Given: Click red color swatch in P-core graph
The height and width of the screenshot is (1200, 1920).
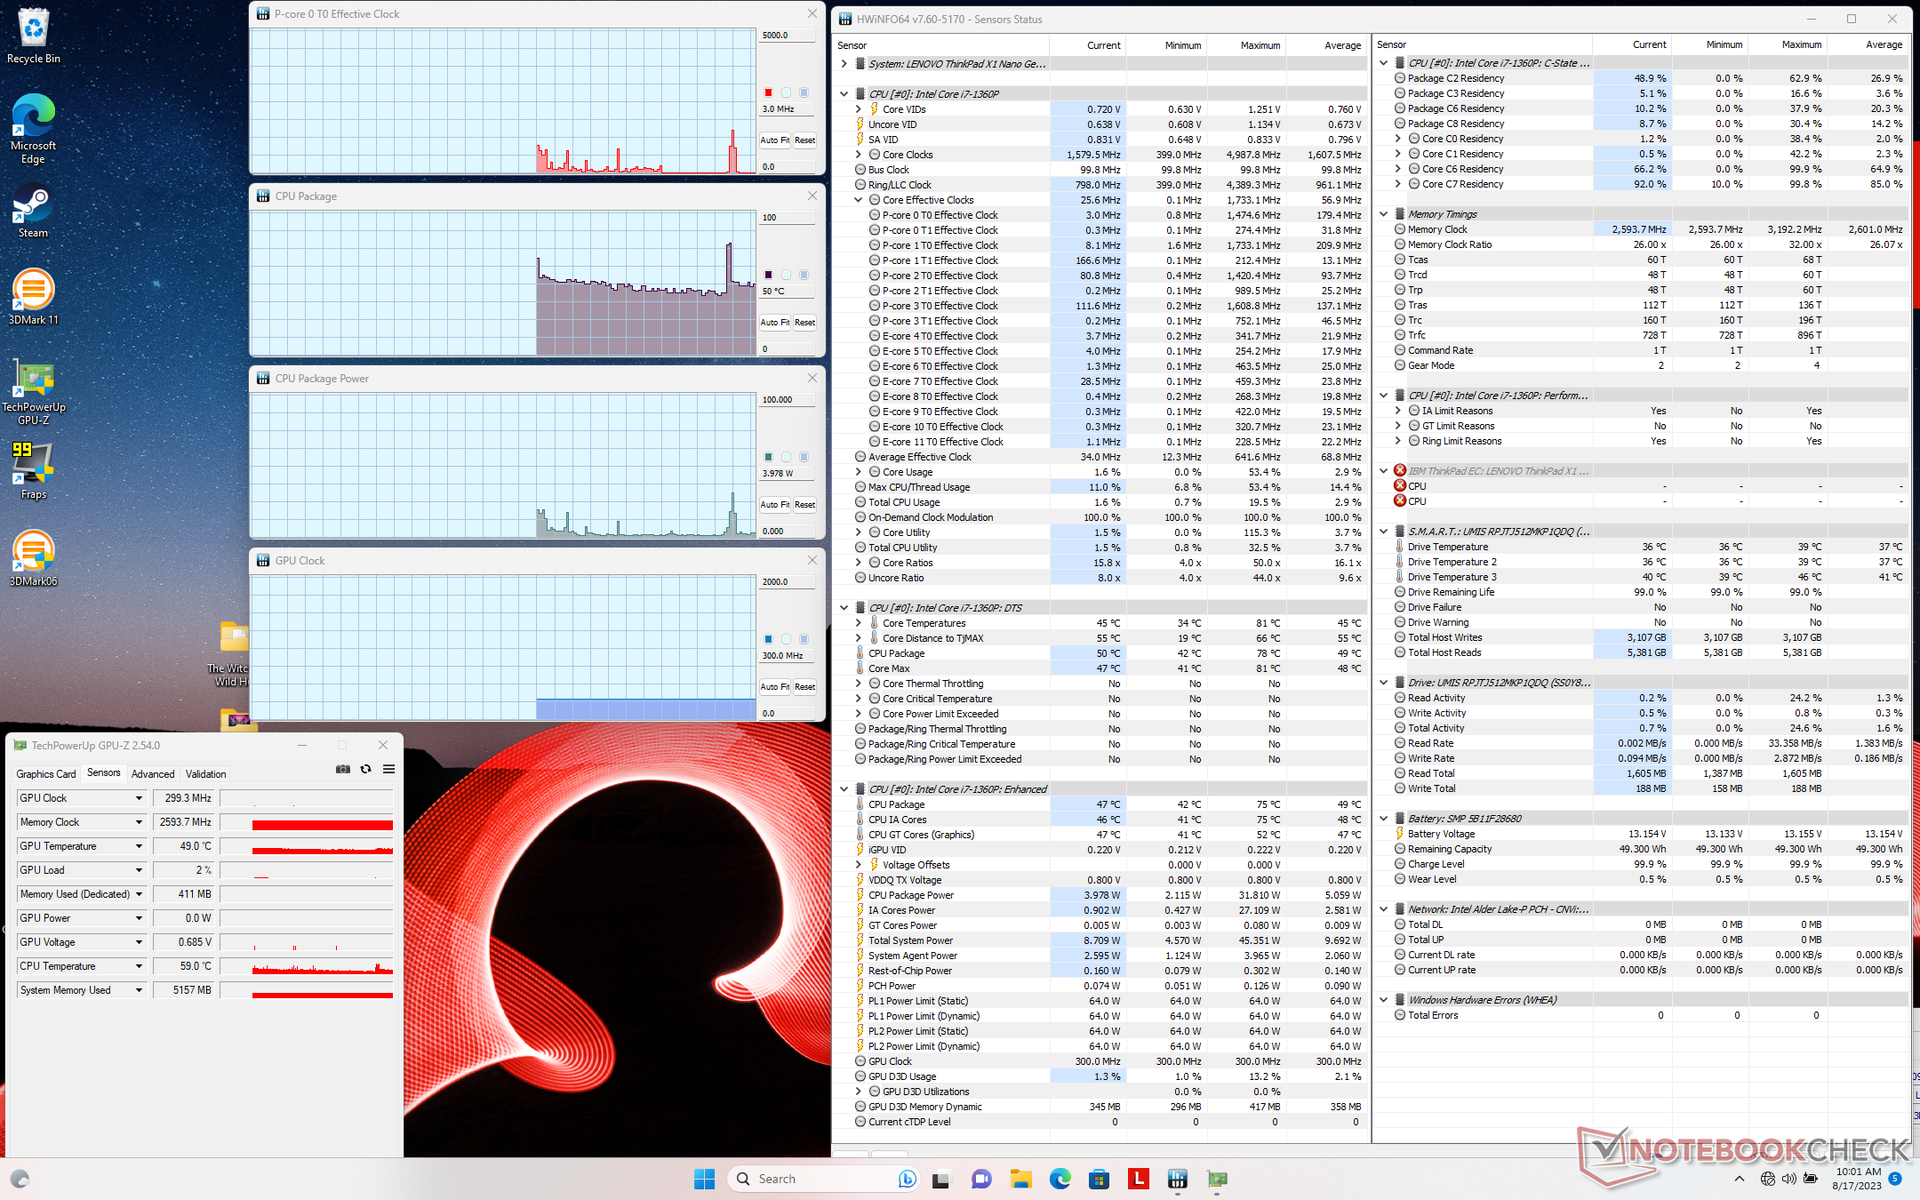Looking at the screenshot, I should 768,92.
